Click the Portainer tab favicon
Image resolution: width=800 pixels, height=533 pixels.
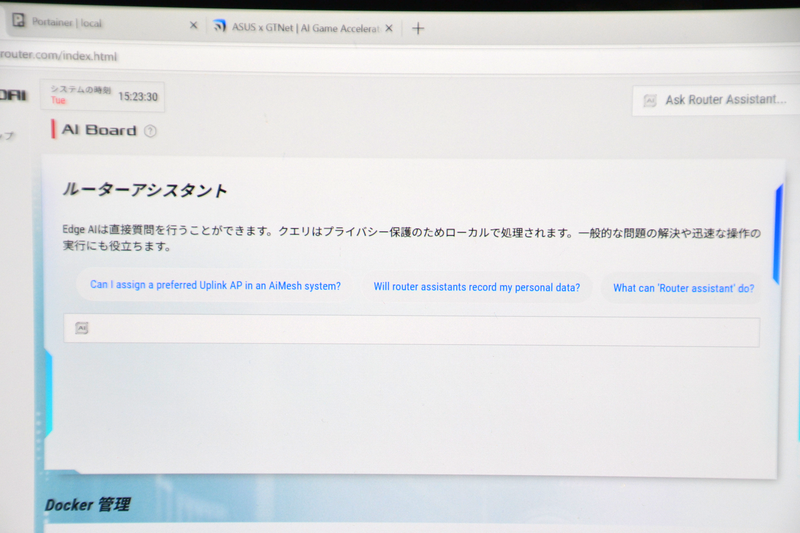[x=19, y=20]
